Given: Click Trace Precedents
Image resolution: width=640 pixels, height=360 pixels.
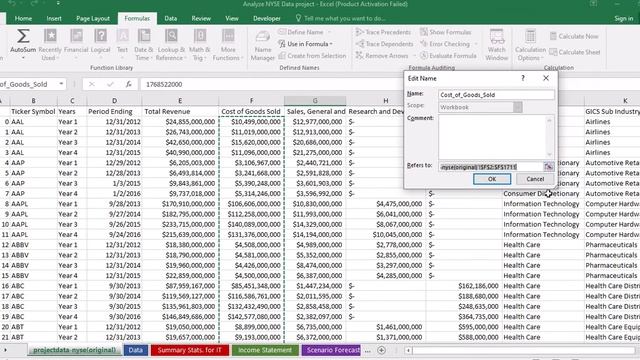Looking at the screenshot, I should click(x=383, y=32).
